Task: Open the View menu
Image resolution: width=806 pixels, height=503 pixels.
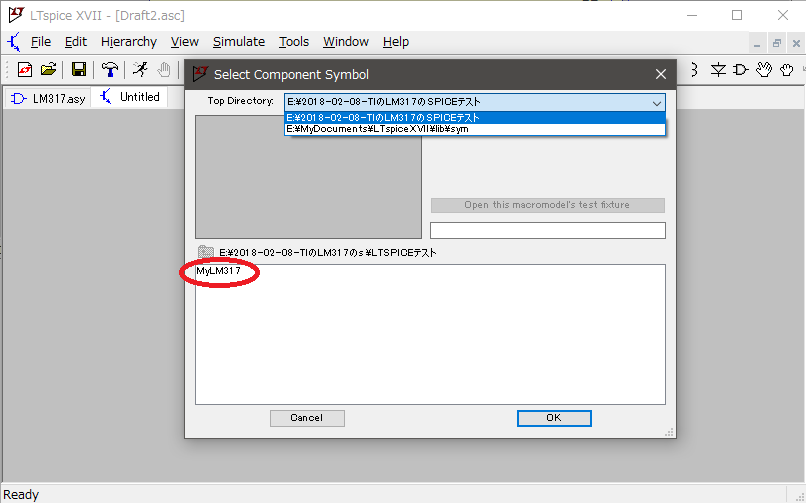Action: pyautogui.click(x=185, y=42)
